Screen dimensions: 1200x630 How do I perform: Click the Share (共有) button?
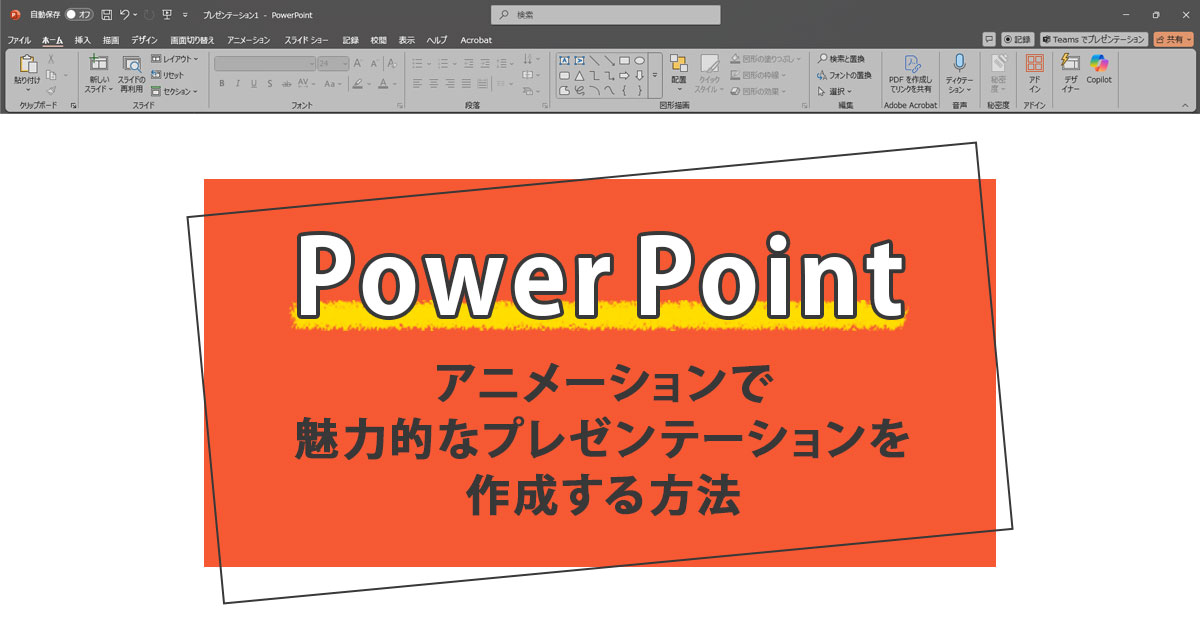[1172, 39]
